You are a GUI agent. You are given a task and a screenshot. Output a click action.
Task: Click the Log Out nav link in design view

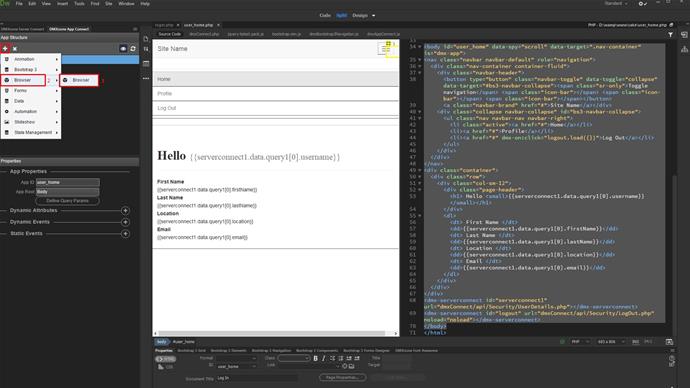click(x=167, y=108)
